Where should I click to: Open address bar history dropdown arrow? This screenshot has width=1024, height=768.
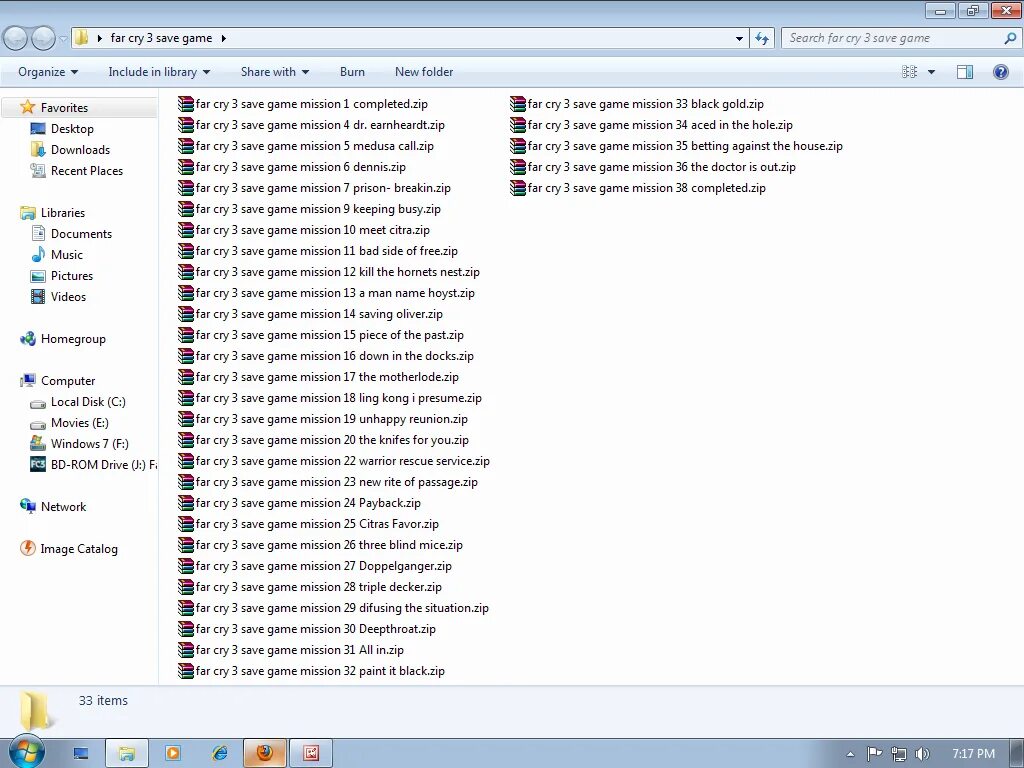tap(739, 39)
